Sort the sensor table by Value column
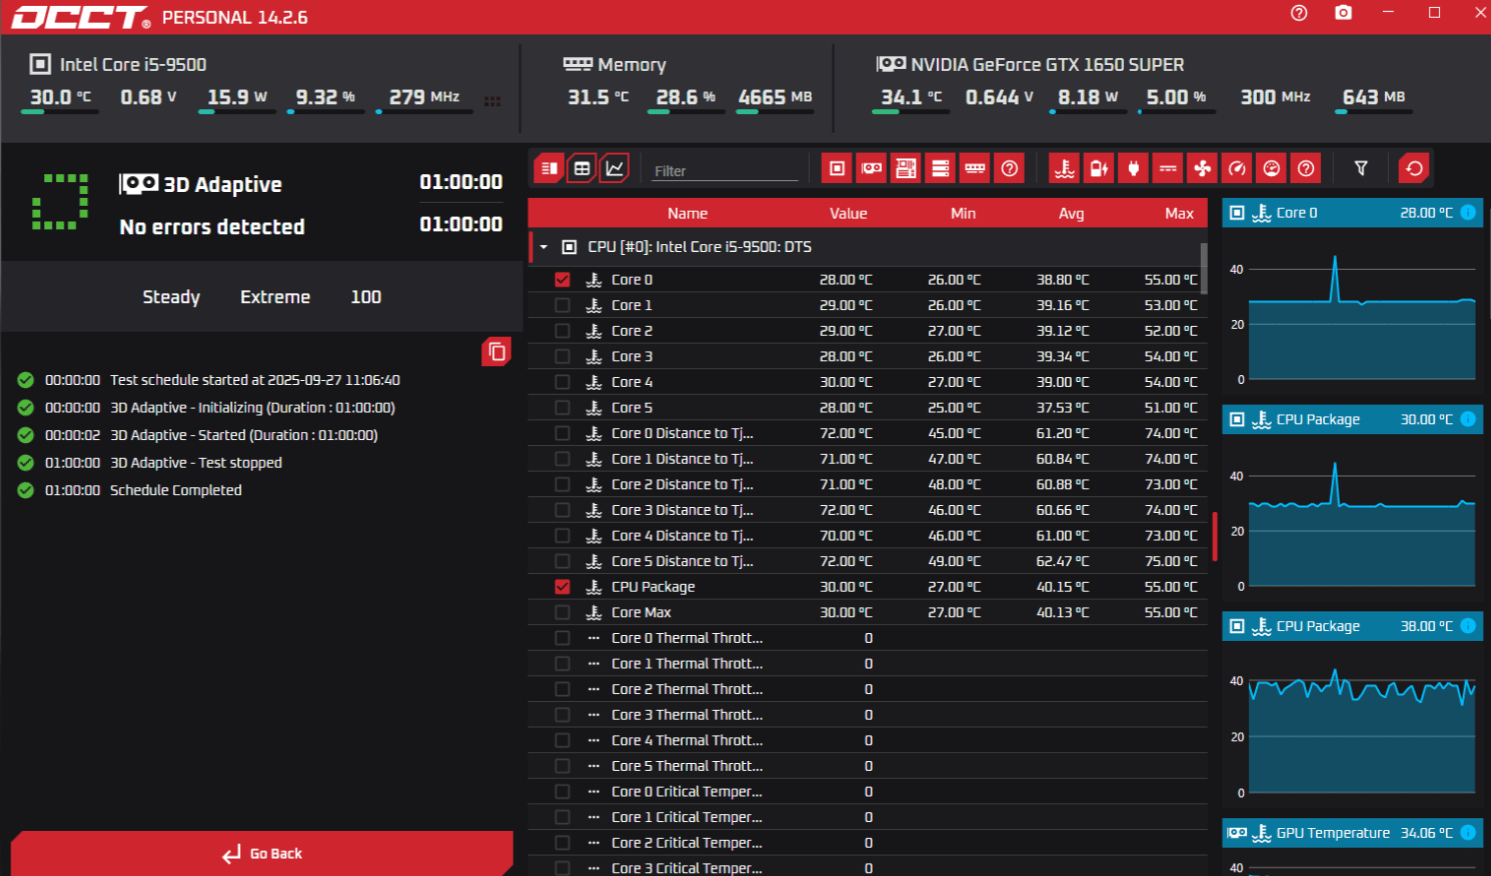 pyautogui.click(x=848, y=213)
